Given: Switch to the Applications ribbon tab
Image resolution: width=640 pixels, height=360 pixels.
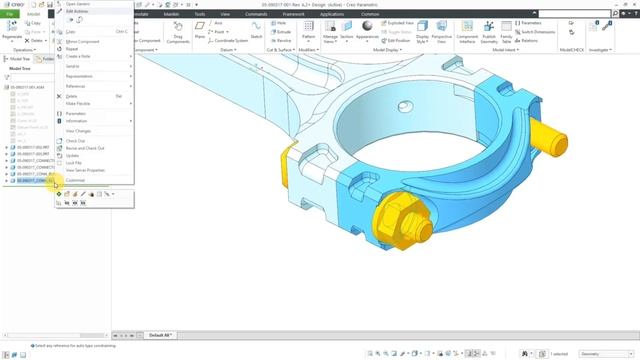Looking at the screenshot, I should coord(332,14).
